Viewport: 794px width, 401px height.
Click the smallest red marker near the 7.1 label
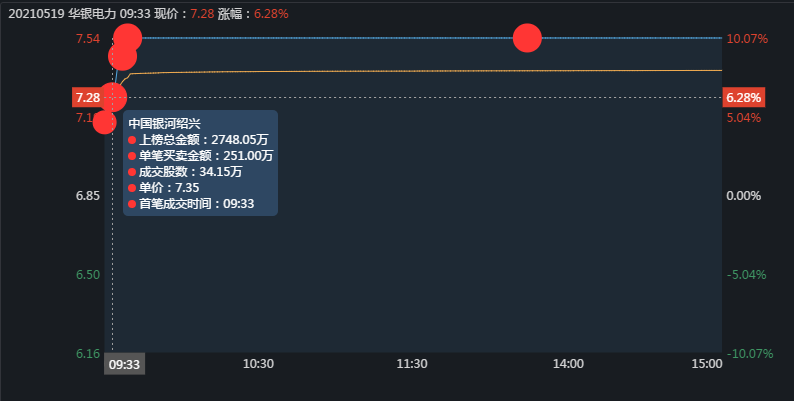tap(104, 122)
